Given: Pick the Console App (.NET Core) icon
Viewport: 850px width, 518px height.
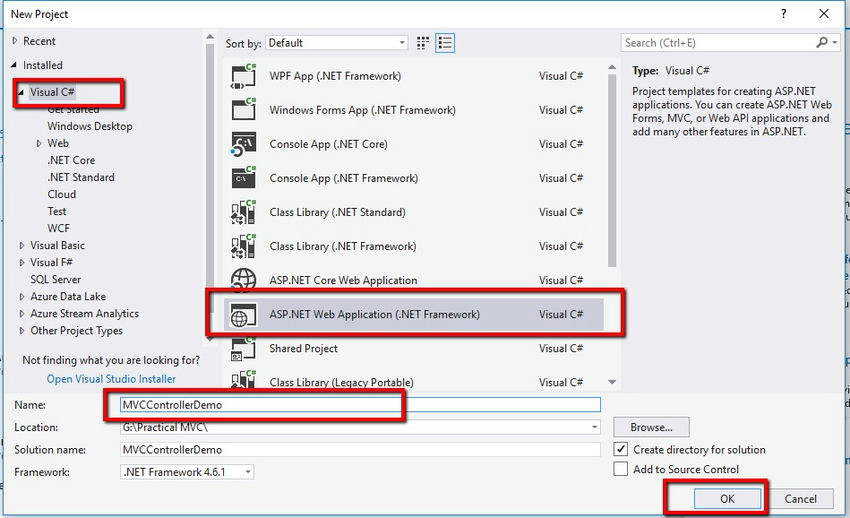Looking at the screenshot, I should [243, 144].
